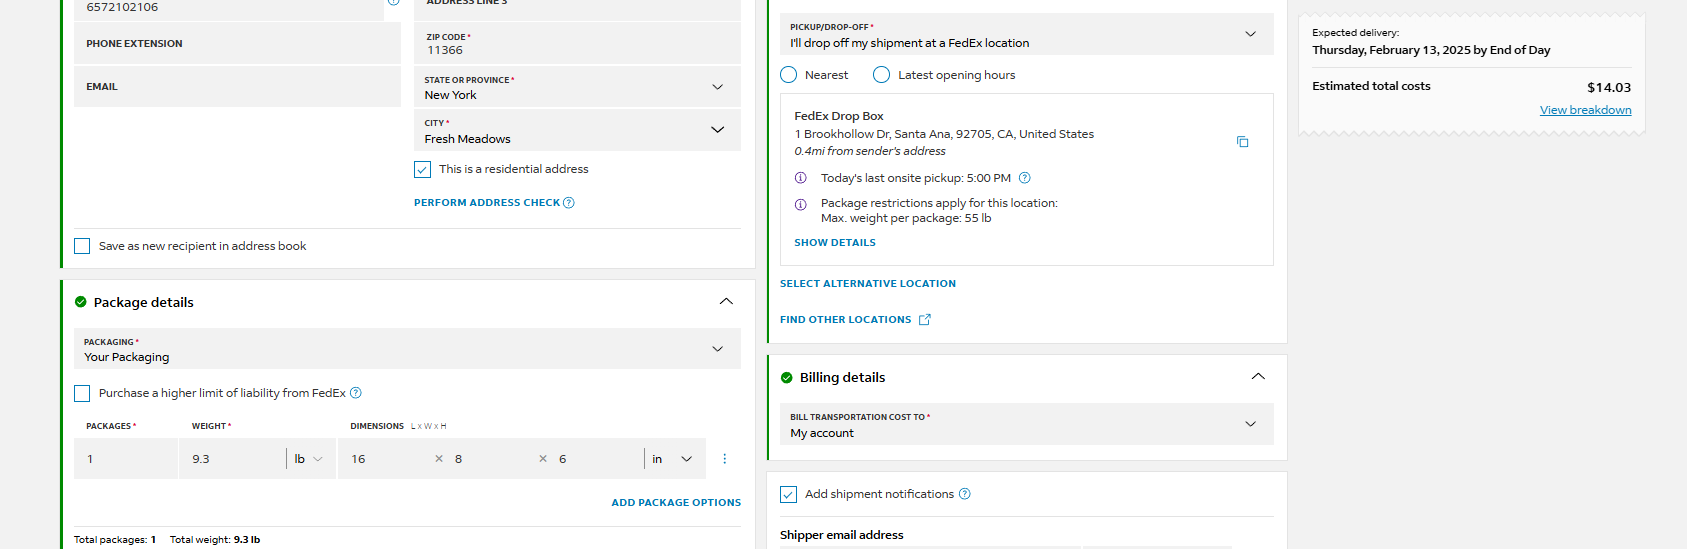The width and height of the screenshot is (1687, 549).
Task: Click the Total weight: 9.3 lb summary
Action: point(215,540)
